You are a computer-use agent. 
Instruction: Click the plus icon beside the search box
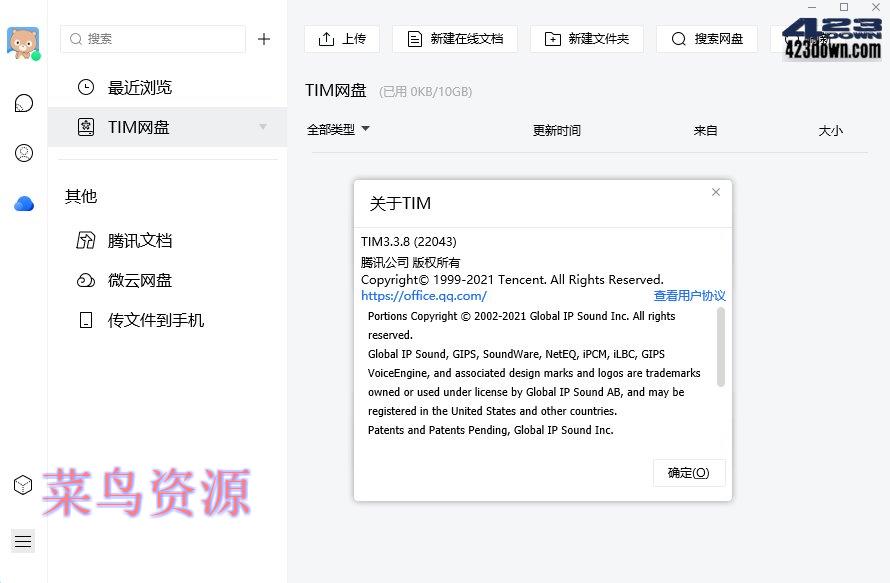click(x=264, y=39)
